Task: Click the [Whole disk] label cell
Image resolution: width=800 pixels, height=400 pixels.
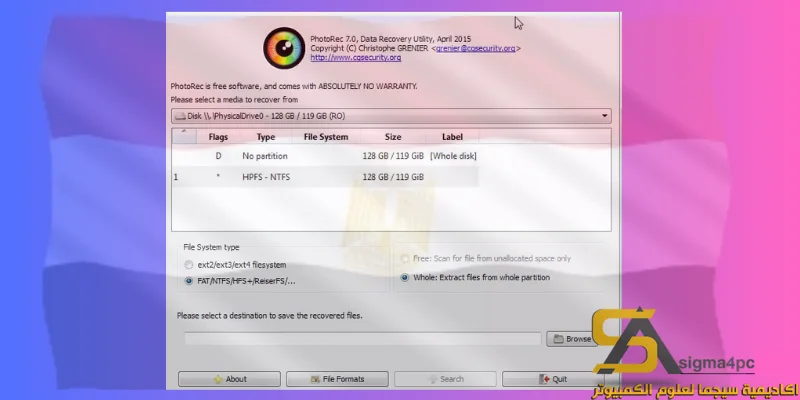Action: coord(453,156)
